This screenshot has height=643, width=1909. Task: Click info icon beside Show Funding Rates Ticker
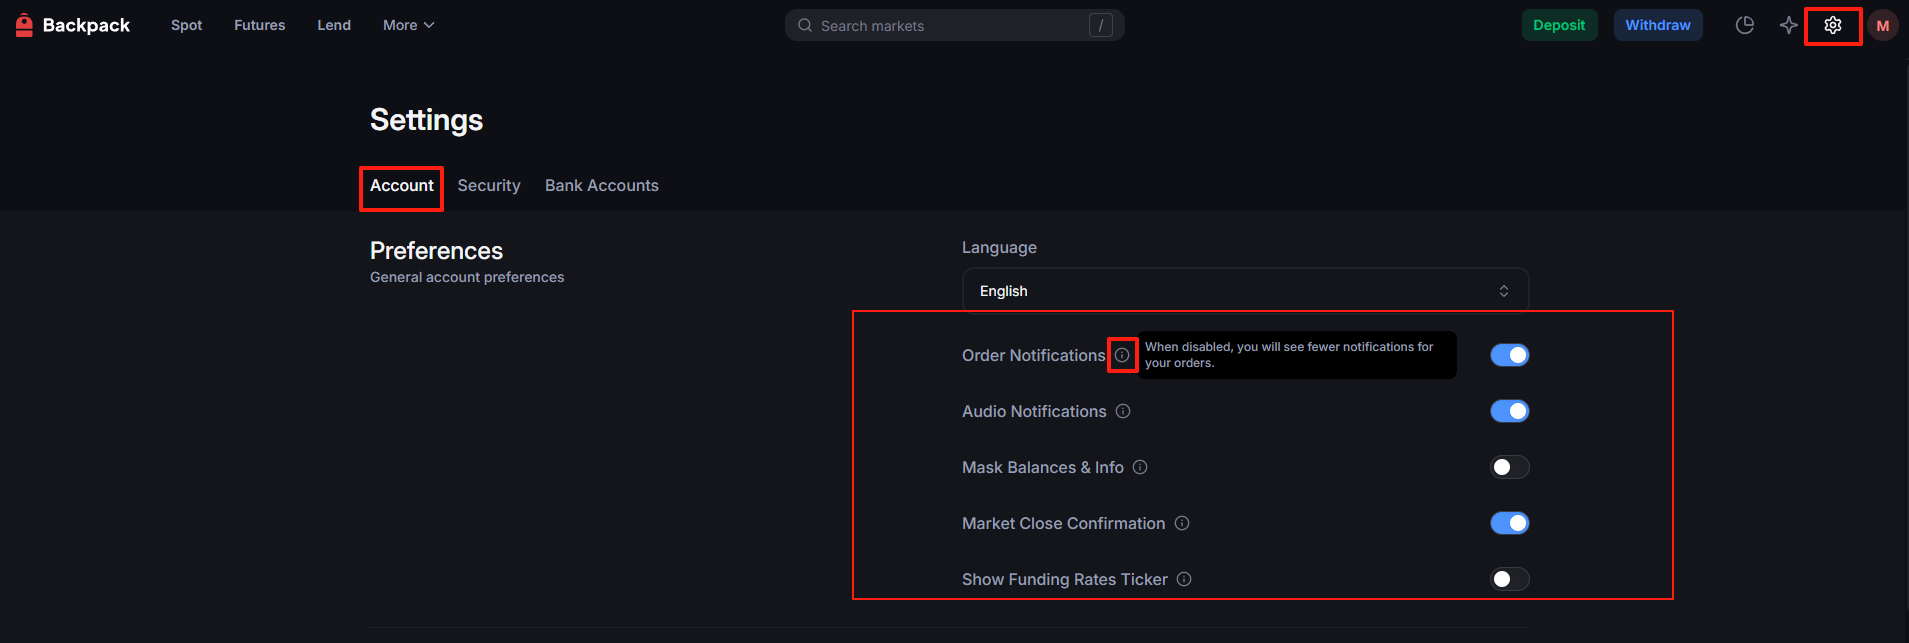point(1184,579)
